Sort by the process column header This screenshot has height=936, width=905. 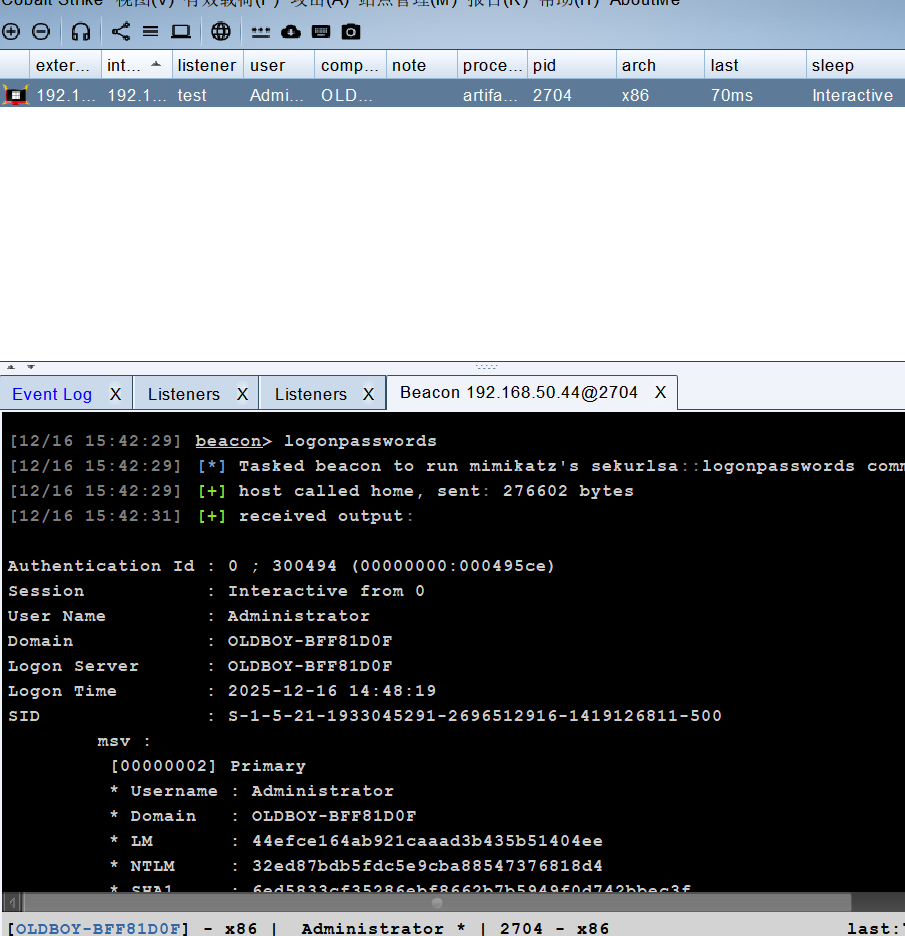[492, 65]
